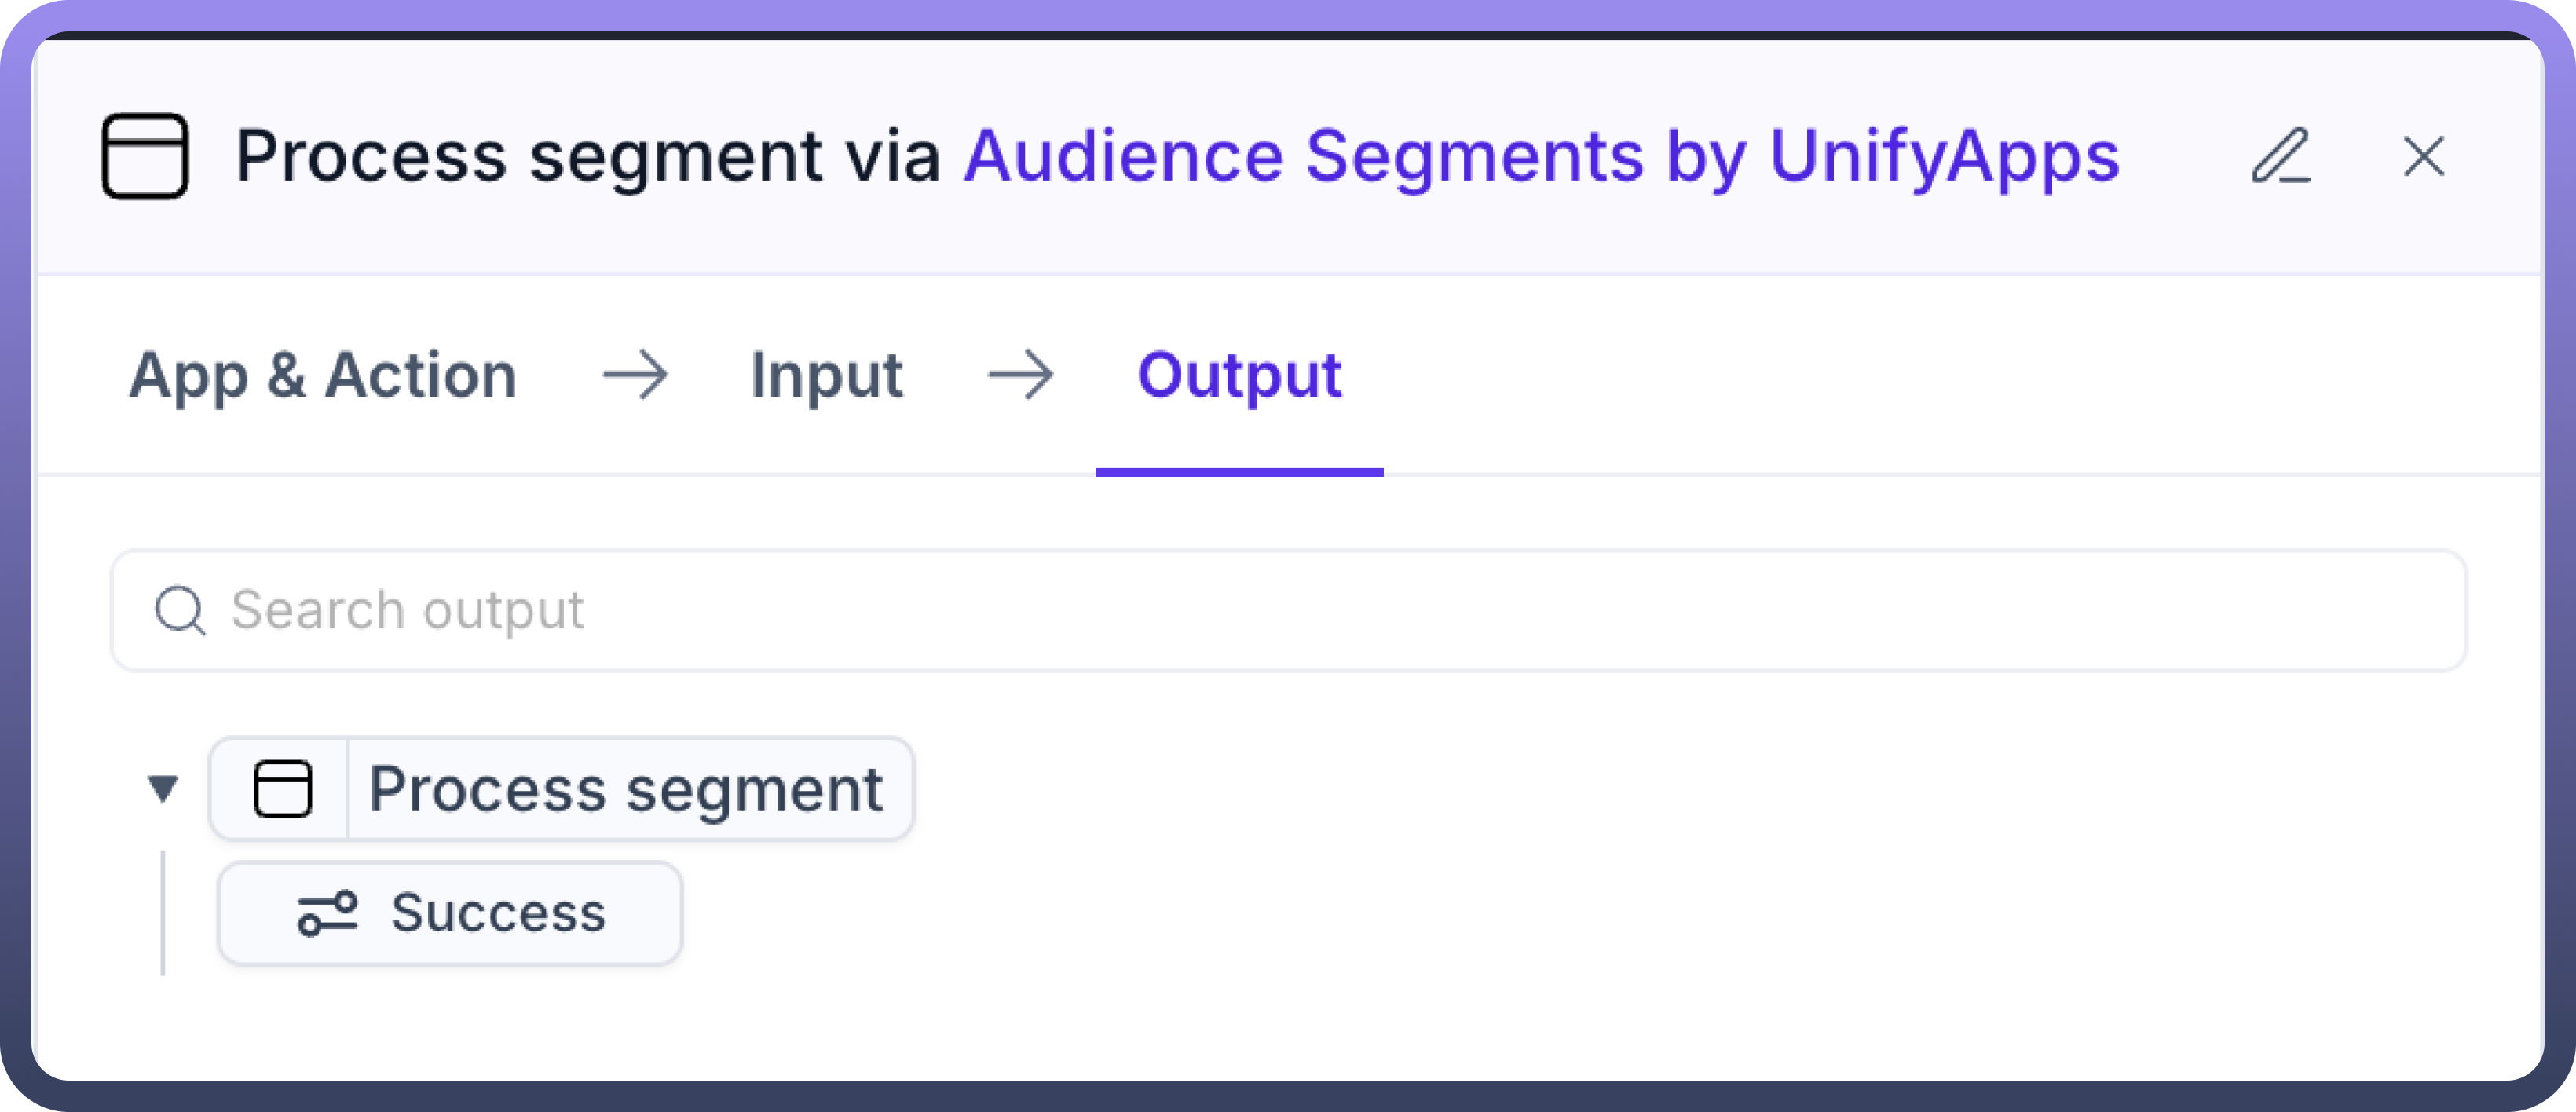Viewport: 2576px width, 1112px height.
Task: Focus the Search output field
Action: point(1300,610)
